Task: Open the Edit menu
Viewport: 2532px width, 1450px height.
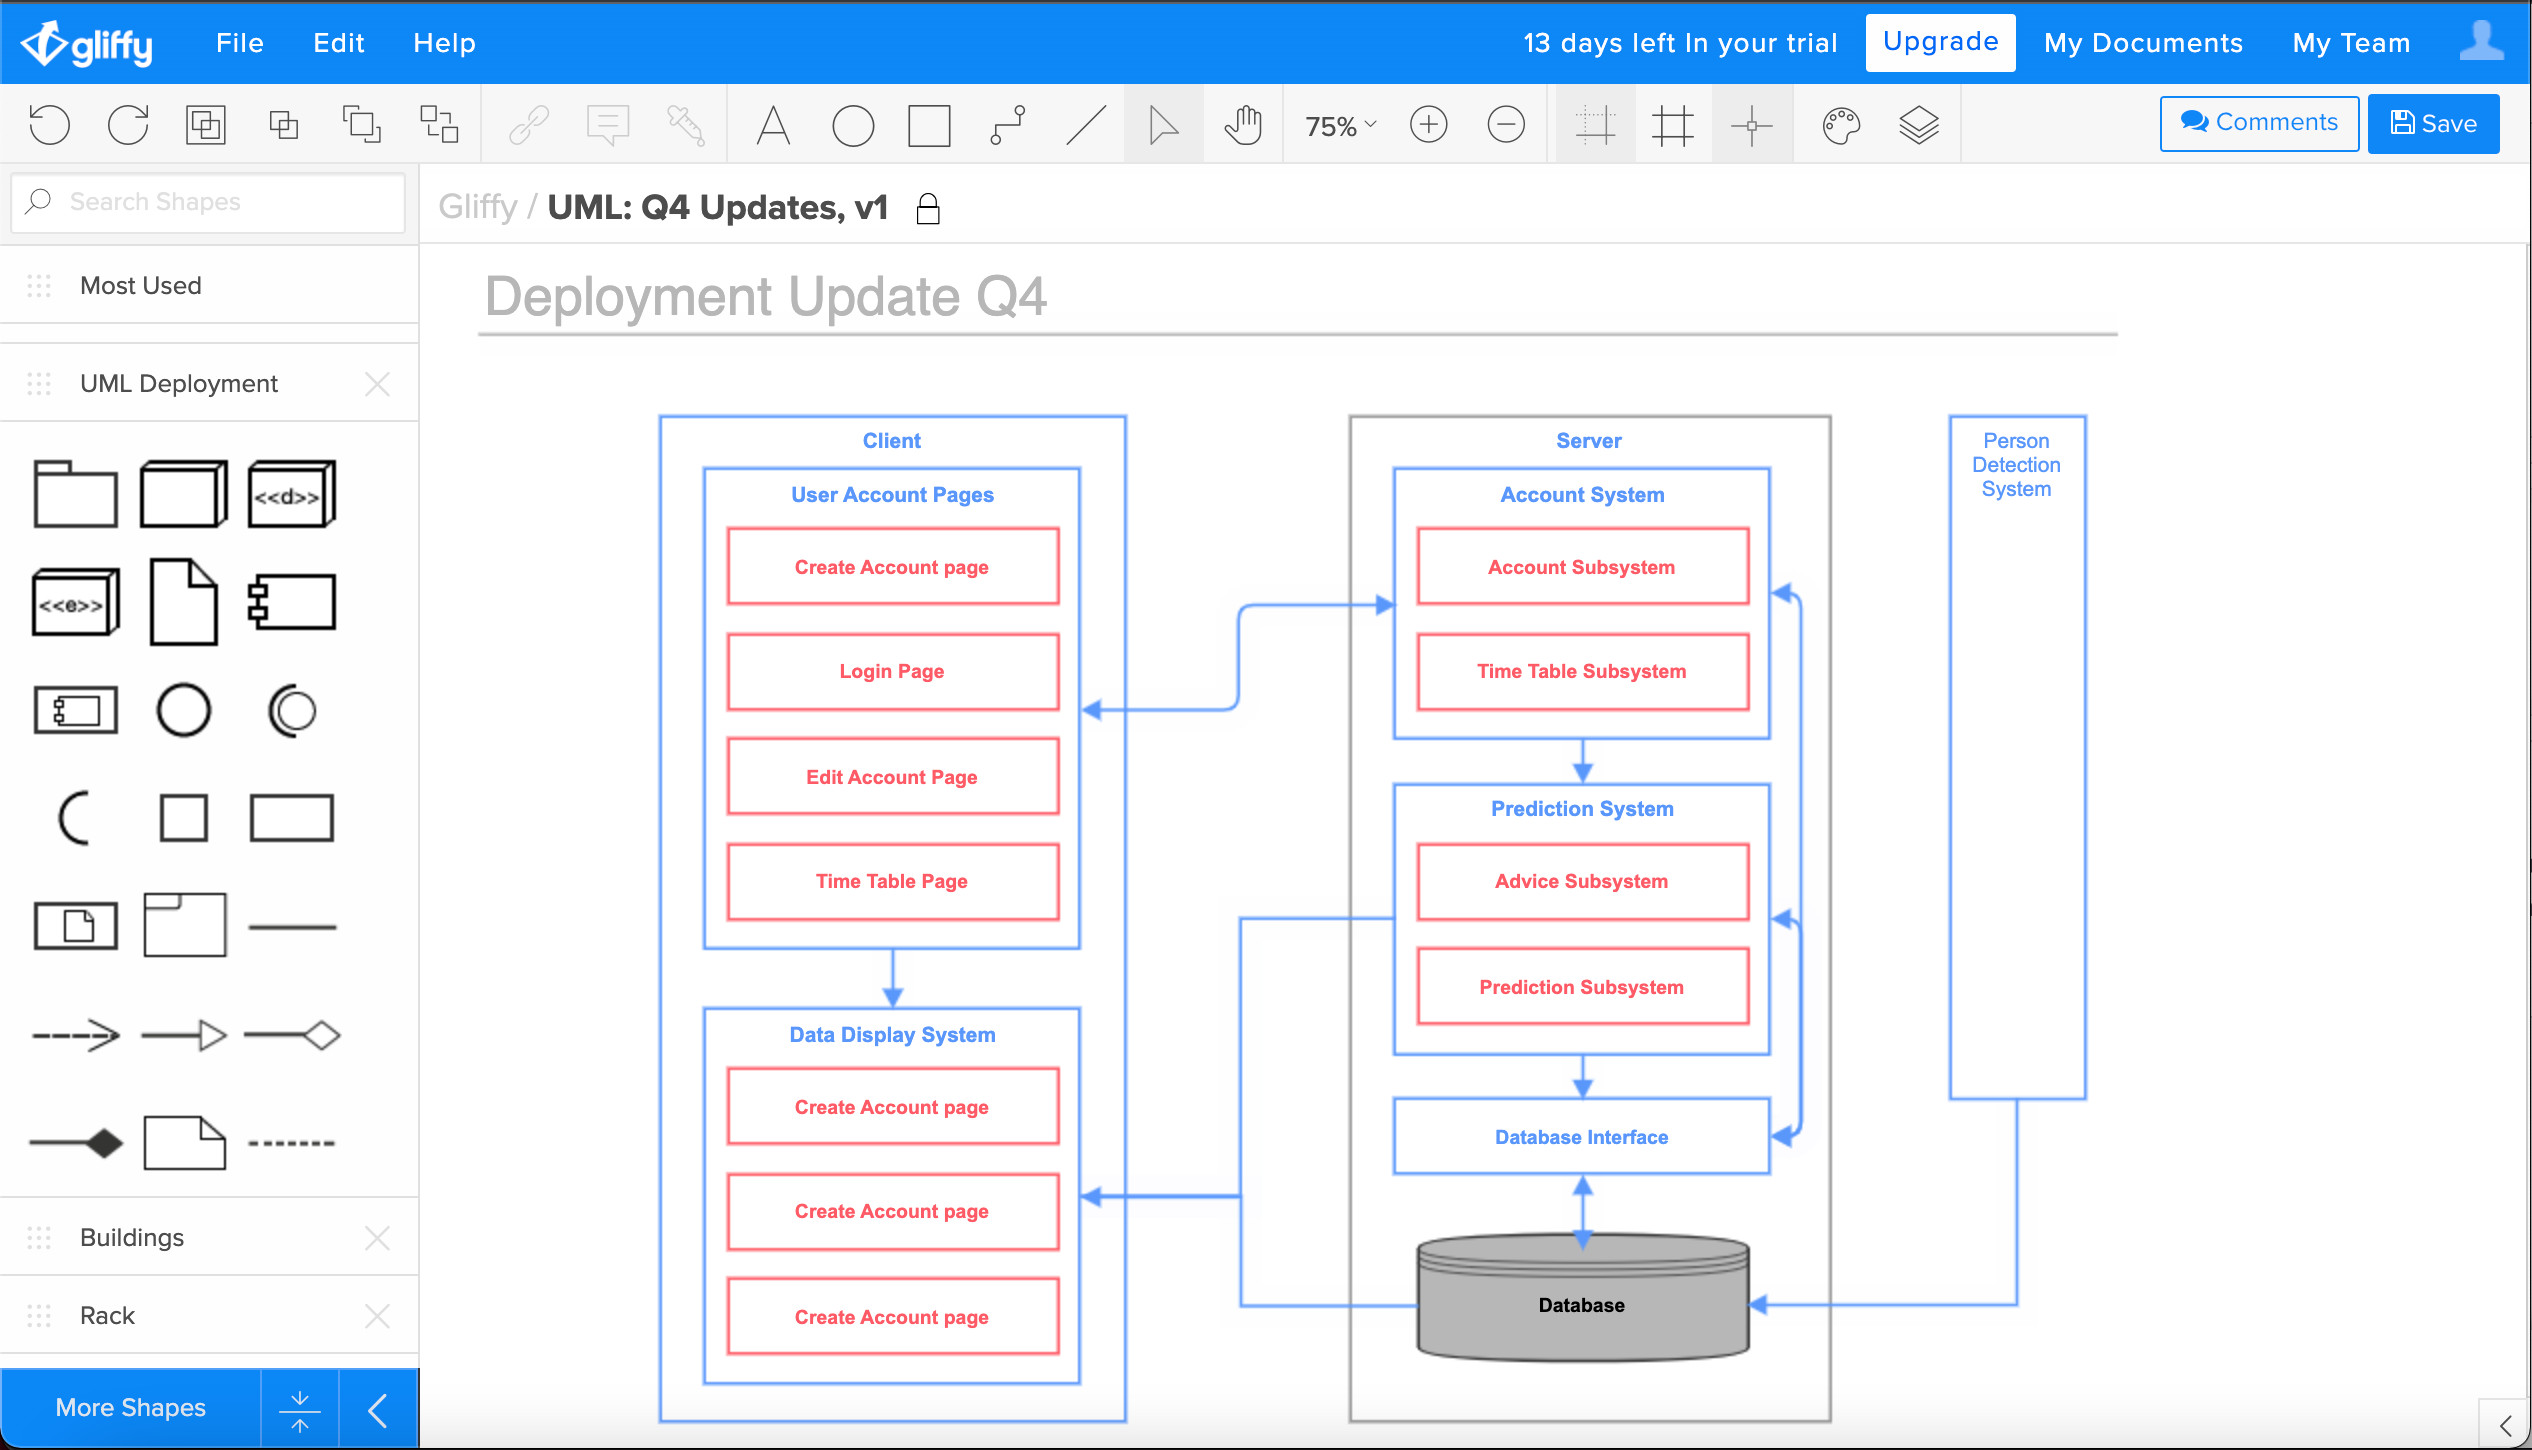Action: 339,43
